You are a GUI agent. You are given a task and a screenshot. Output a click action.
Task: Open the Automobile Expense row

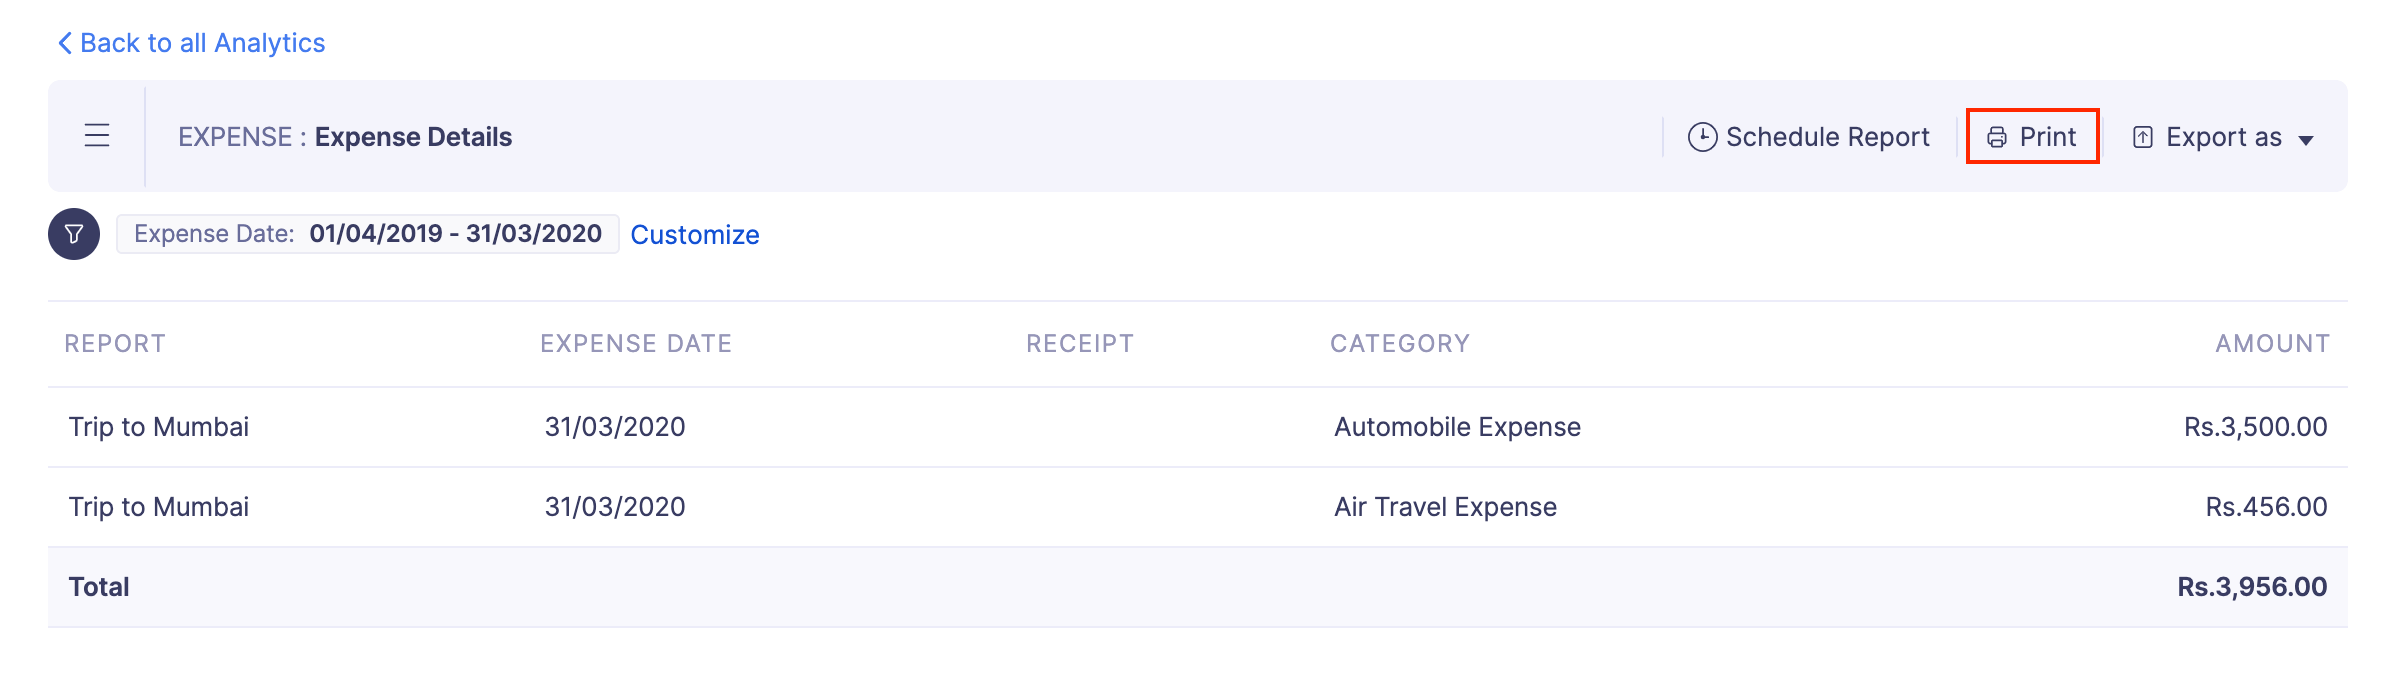1457,427
